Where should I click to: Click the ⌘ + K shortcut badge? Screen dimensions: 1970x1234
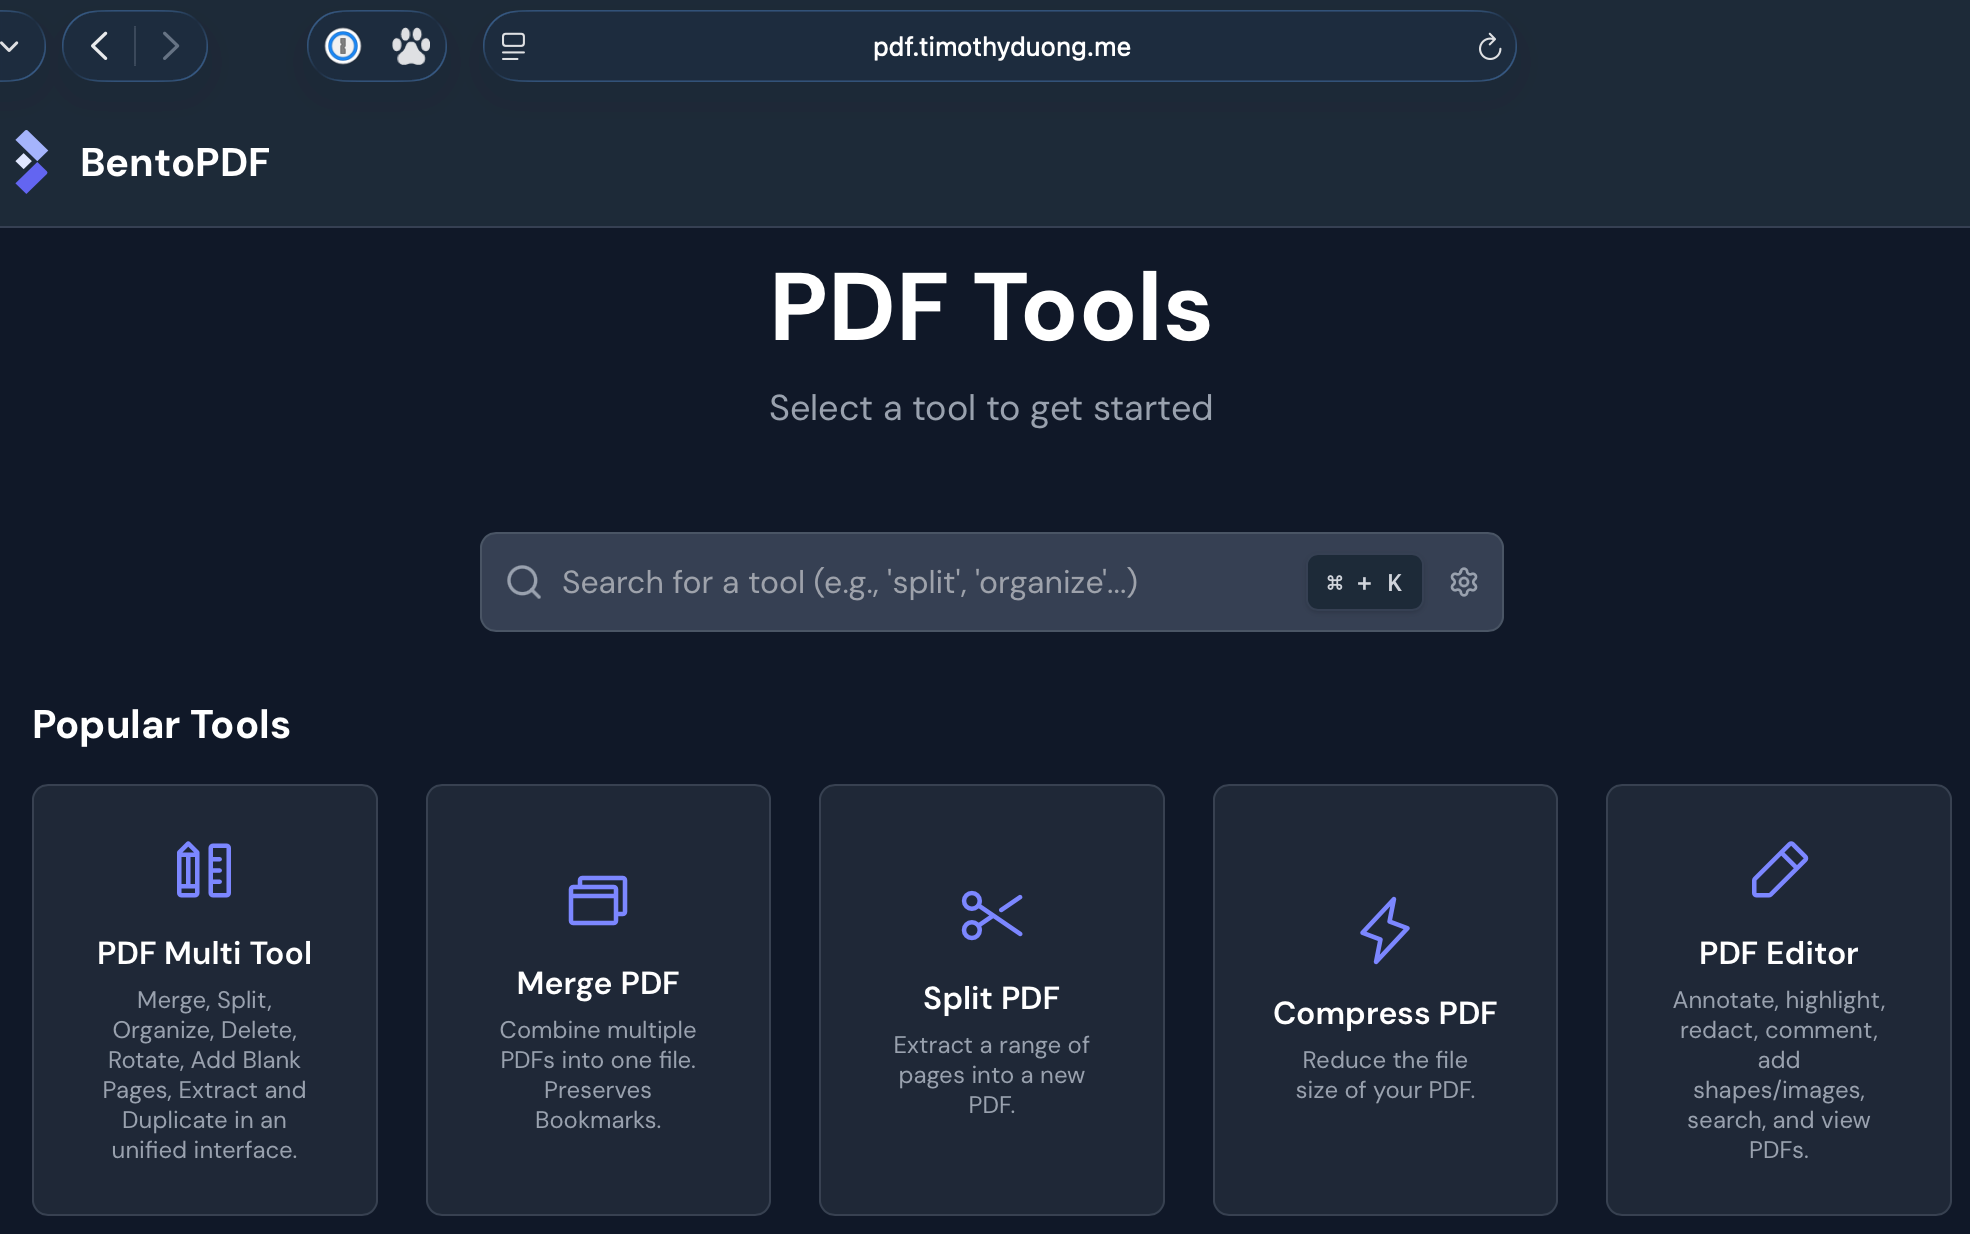click(x=1364, y=583)
